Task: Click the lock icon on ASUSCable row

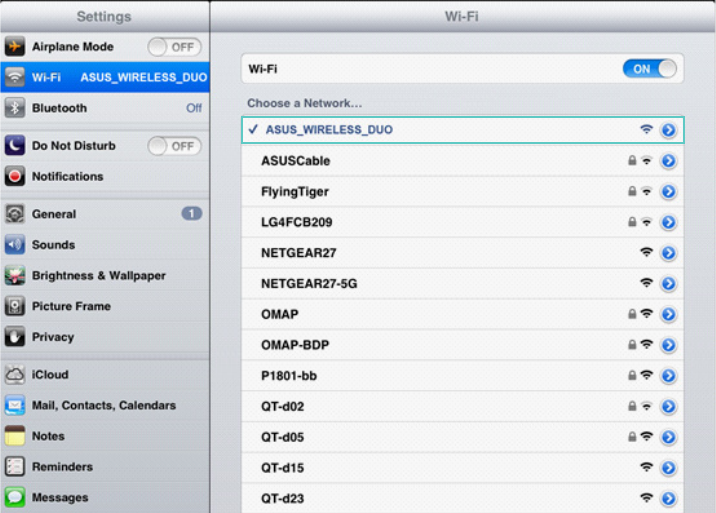Action: (632, 160)
